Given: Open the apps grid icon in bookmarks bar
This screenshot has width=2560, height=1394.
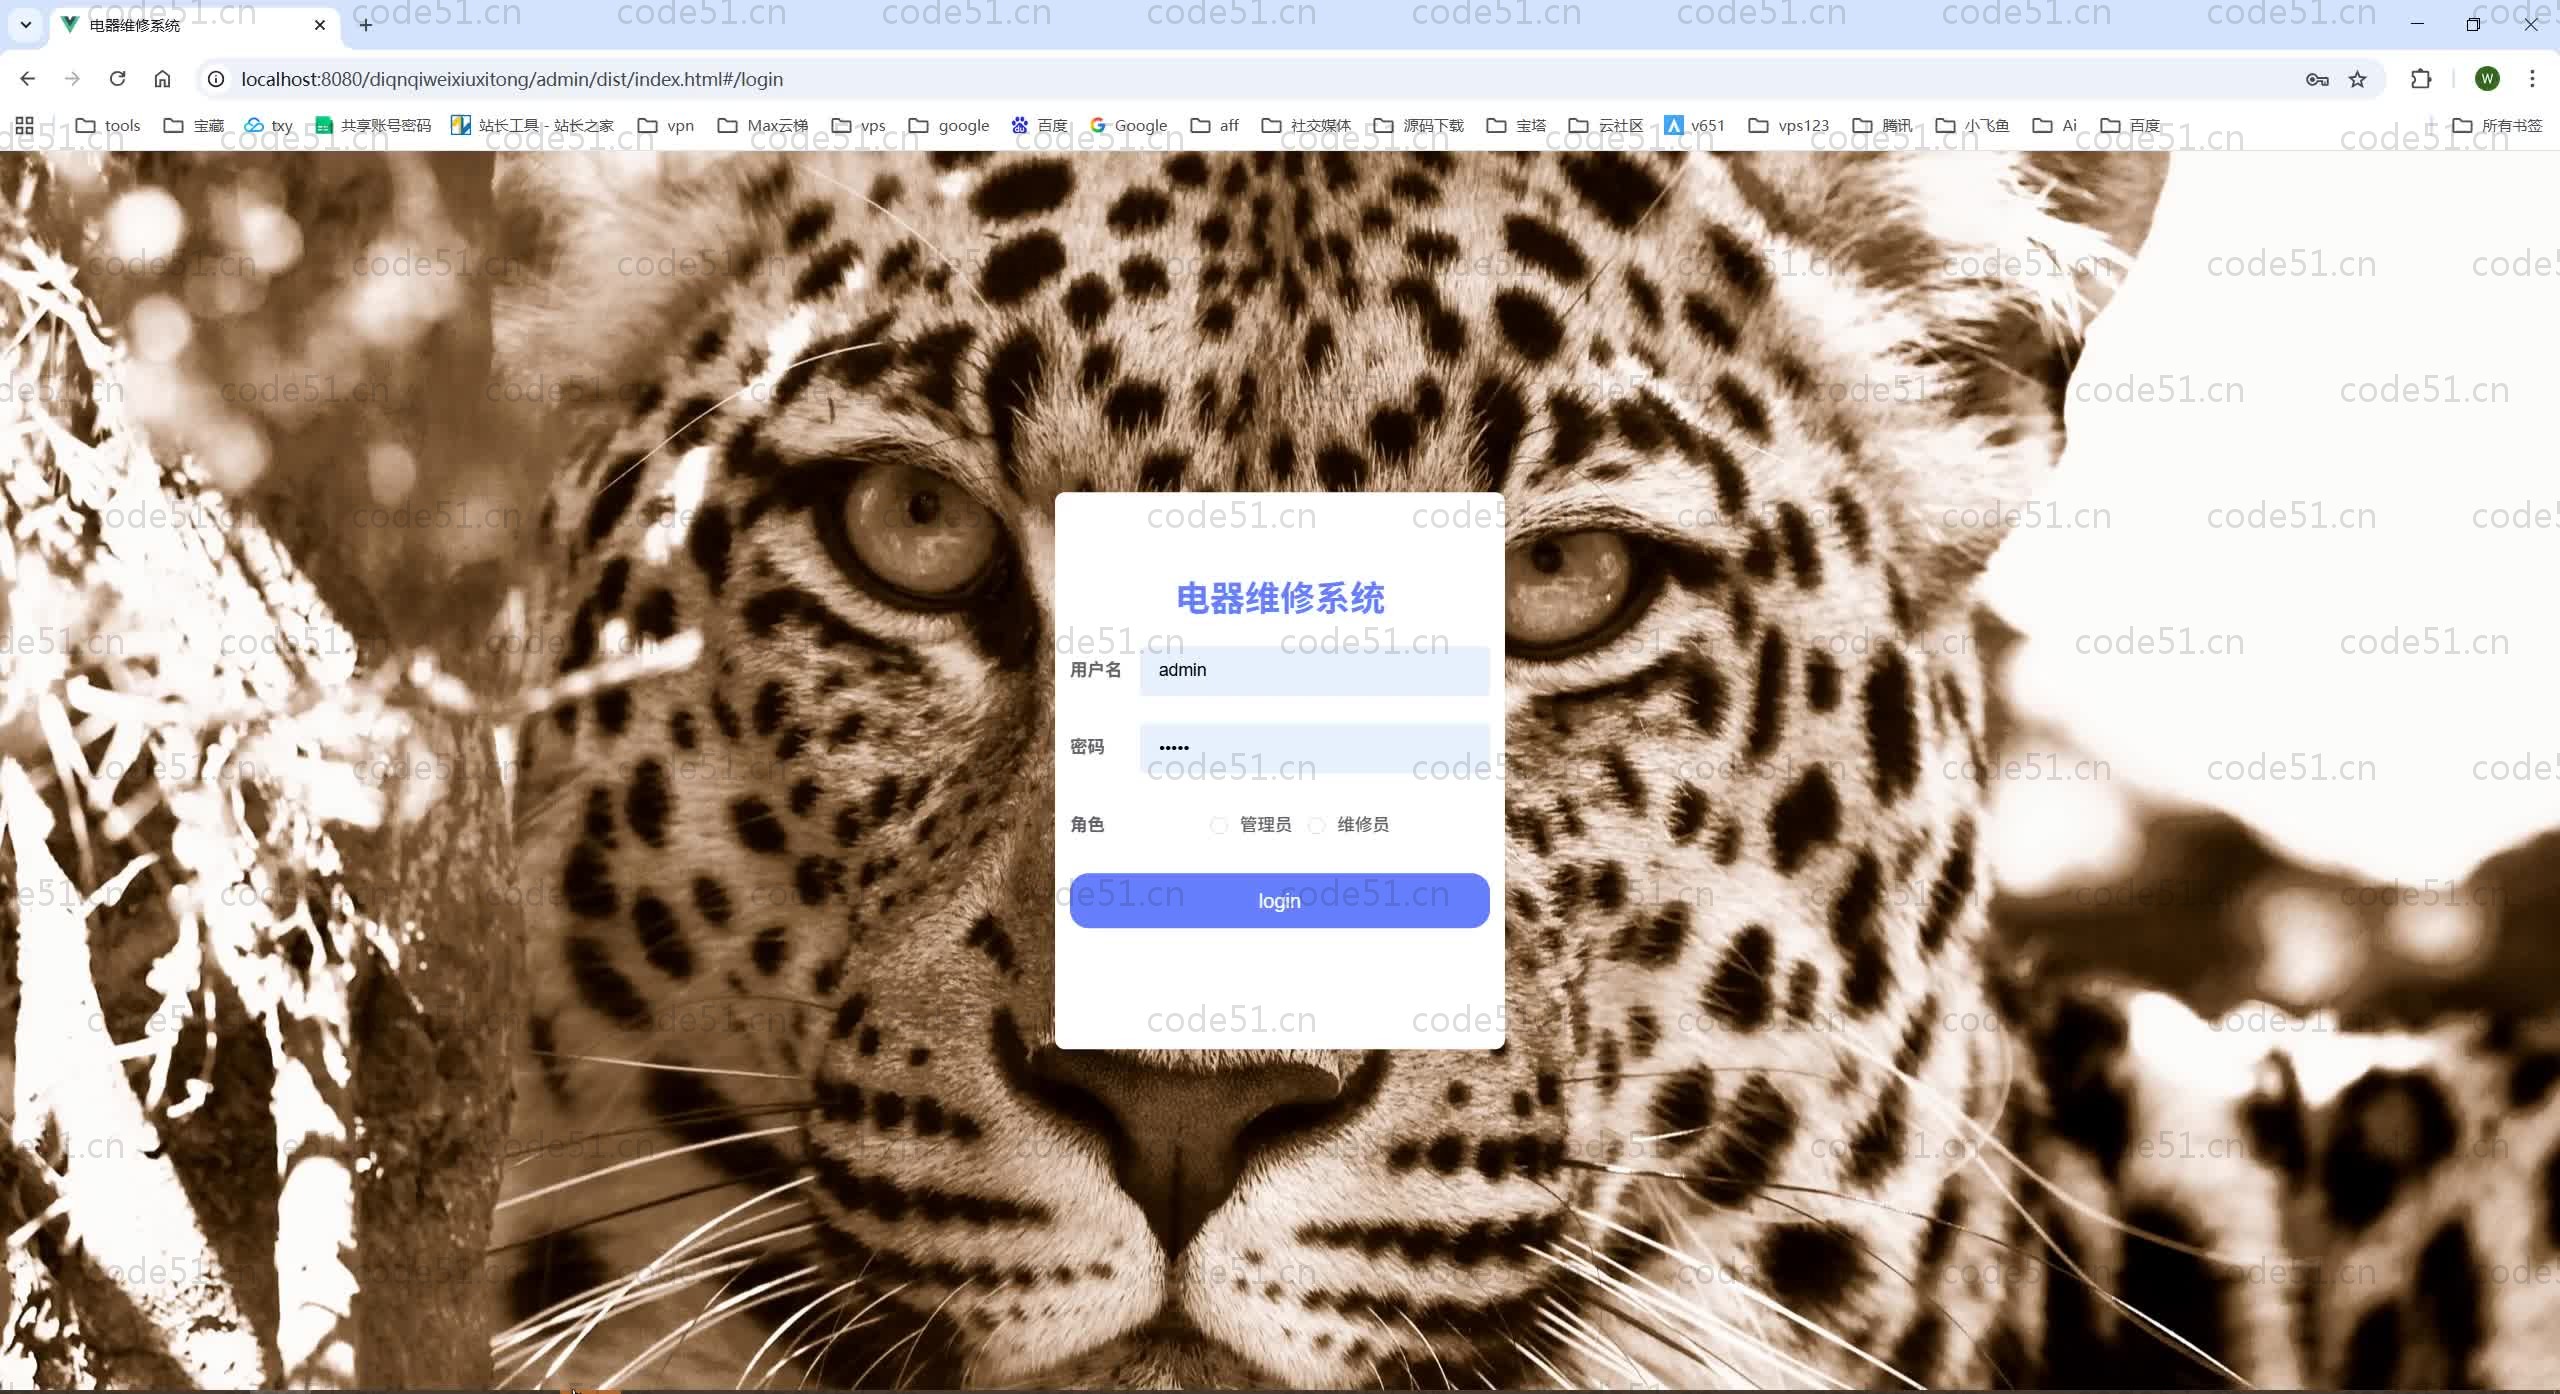Looking at the screenshot, I should pos(24,125).
